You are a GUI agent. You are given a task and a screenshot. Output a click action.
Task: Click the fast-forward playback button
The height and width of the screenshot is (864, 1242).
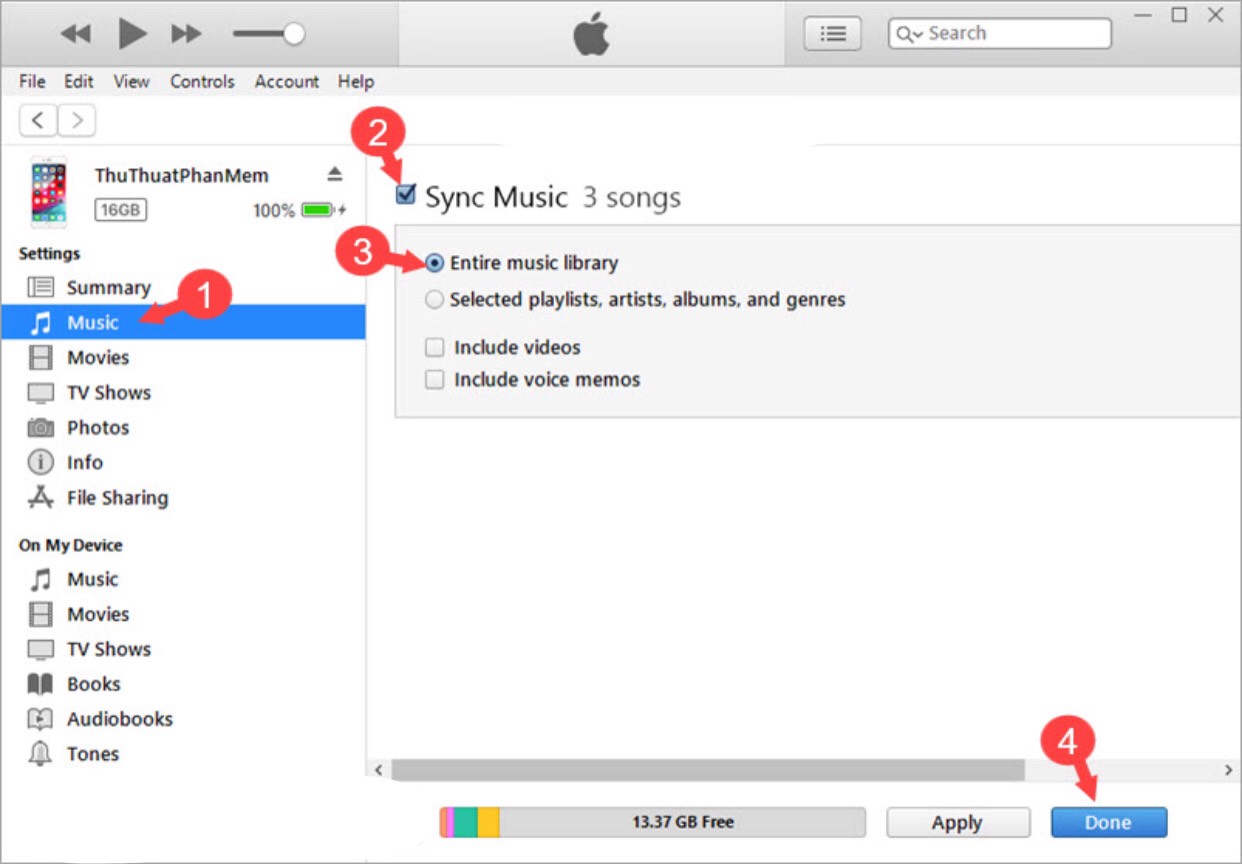click(x=186, y=34)
